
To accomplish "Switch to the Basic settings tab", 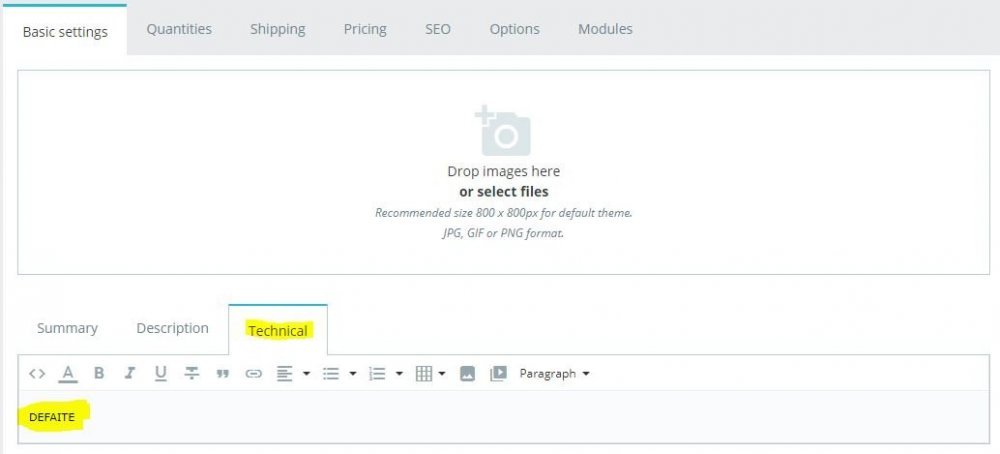I will [65, 31].
